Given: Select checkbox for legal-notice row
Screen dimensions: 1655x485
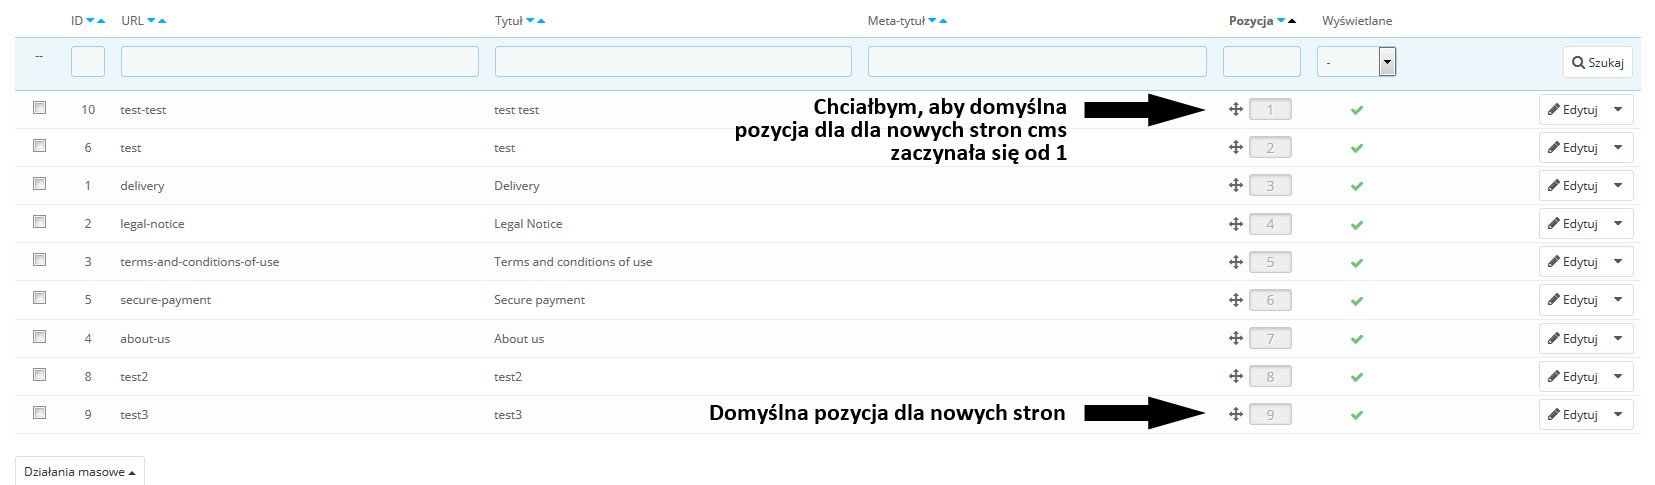Looking at the screenshot, I should 40,221.
